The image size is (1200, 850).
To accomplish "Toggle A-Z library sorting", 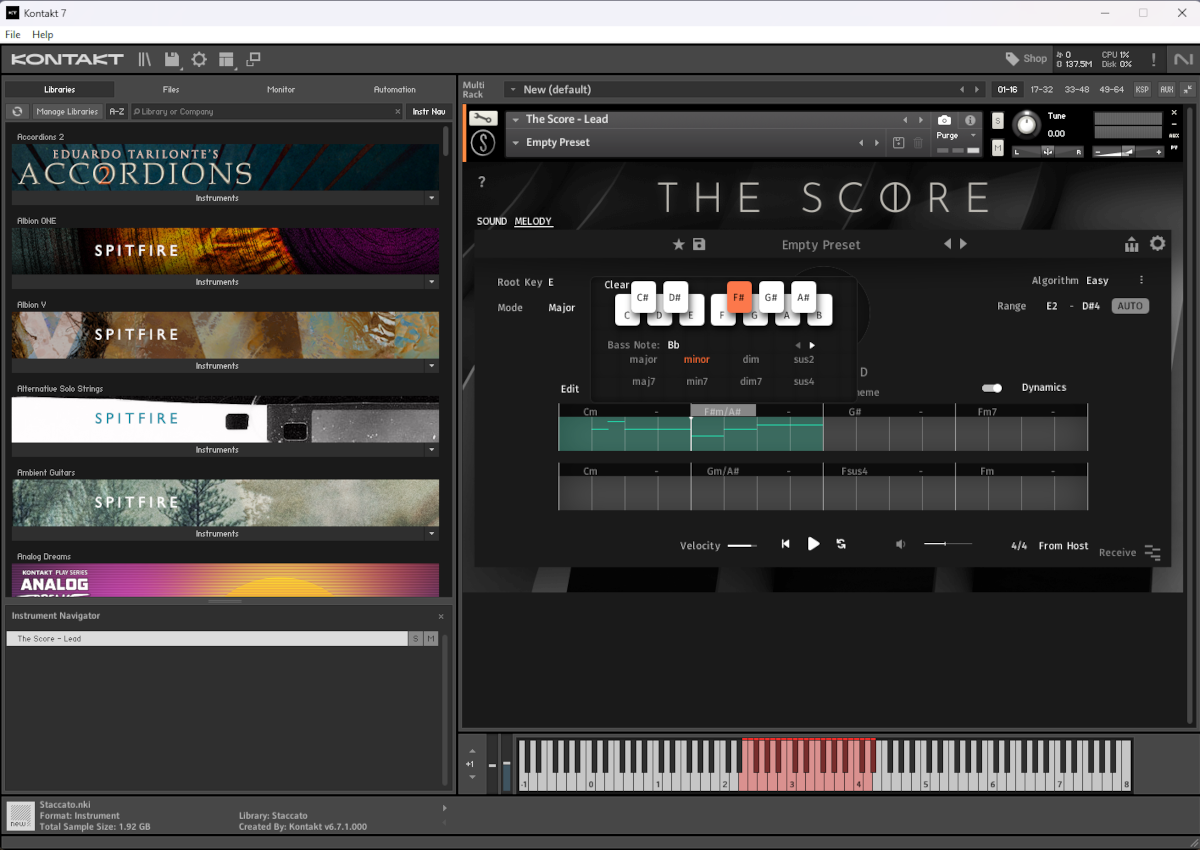I will point(117,112).
